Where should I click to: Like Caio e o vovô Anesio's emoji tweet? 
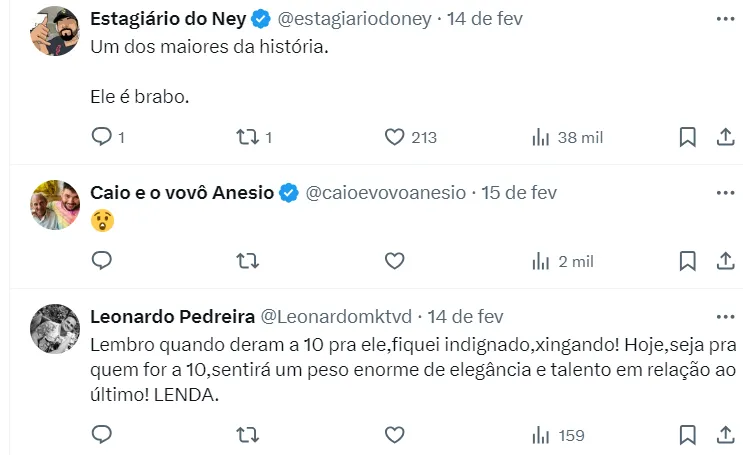tap(395, 261)
